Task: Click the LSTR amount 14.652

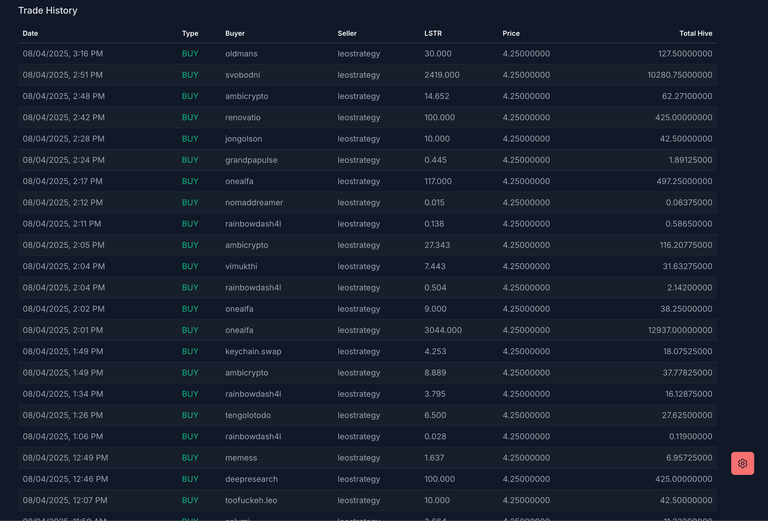Action: coord(436,96)
